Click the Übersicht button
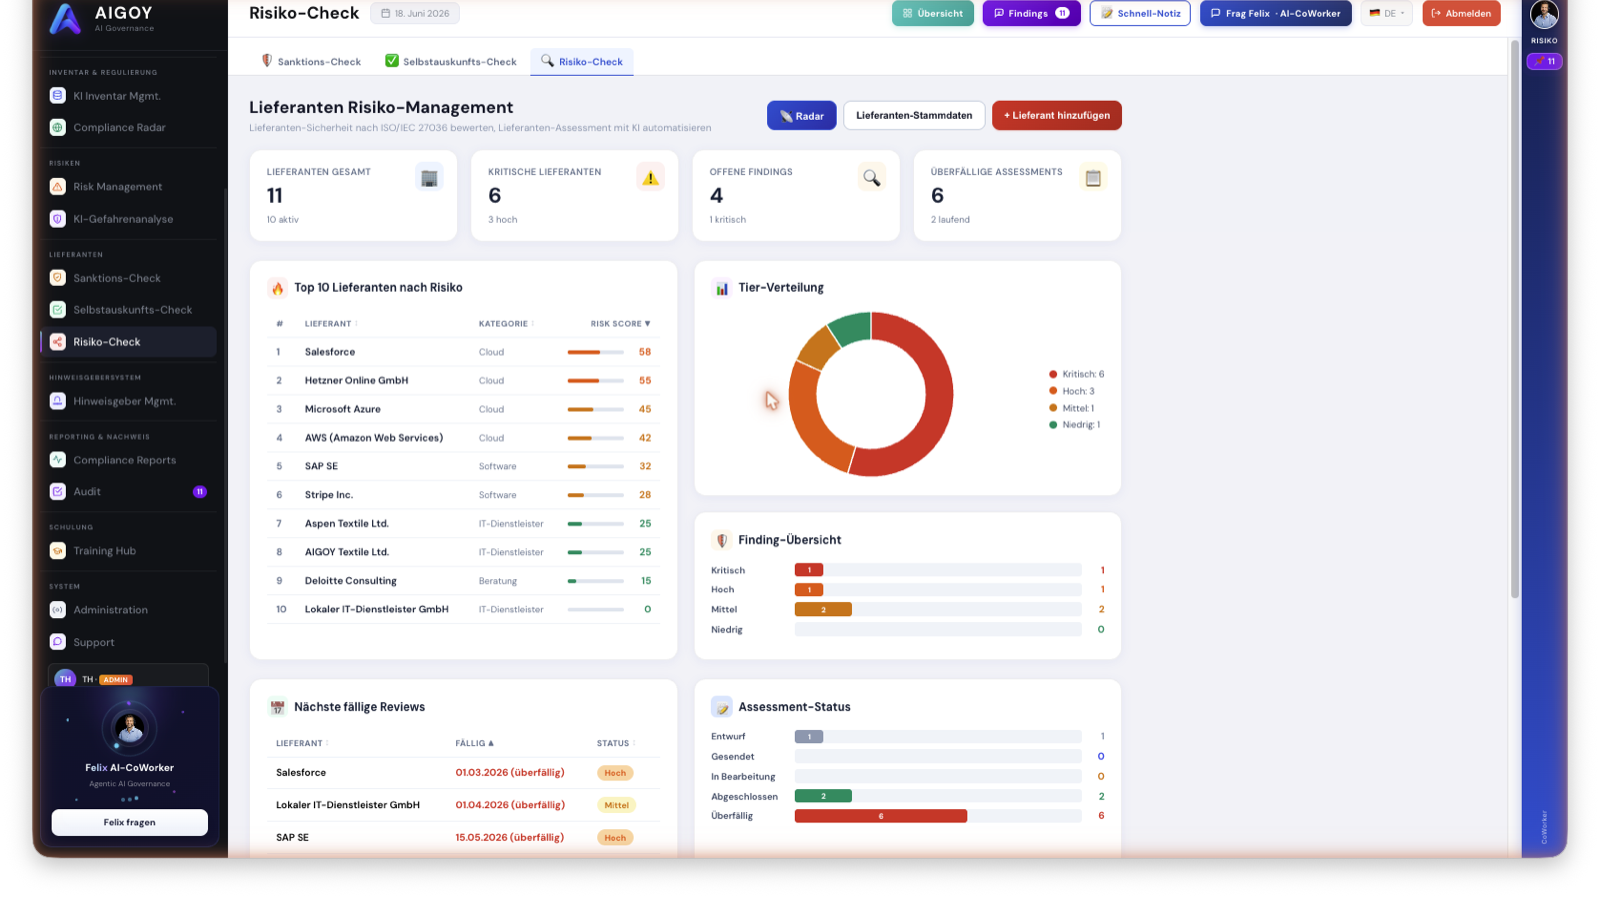This screenshot has height=898, width=1600. pyautogui.click(x=932, y=14)
